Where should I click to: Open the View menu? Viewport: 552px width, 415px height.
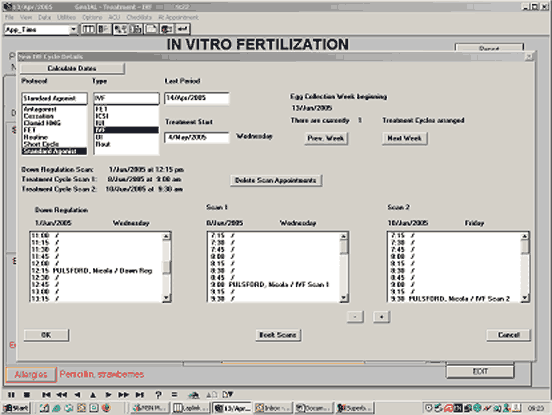pos(26,17)
